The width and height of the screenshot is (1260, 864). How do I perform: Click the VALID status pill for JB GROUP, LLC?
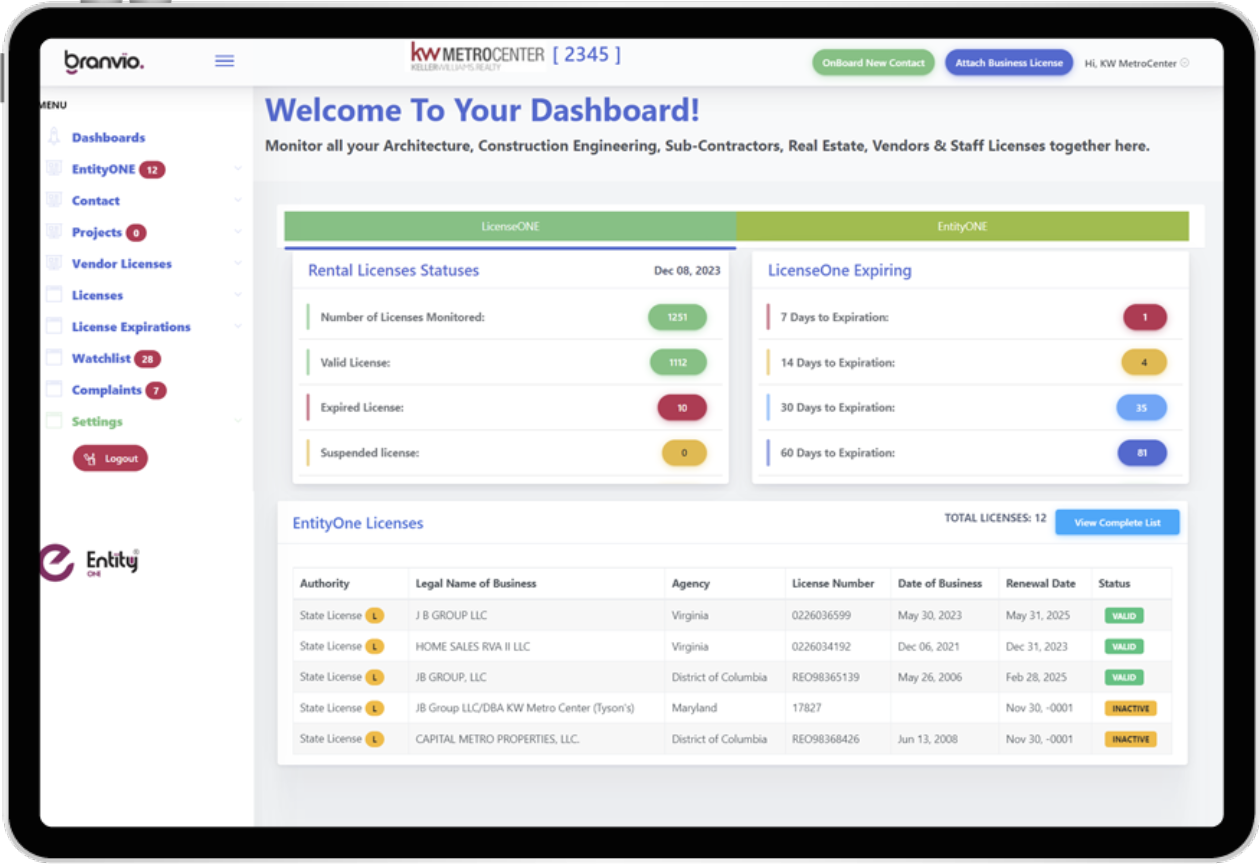coord(1123,677)
